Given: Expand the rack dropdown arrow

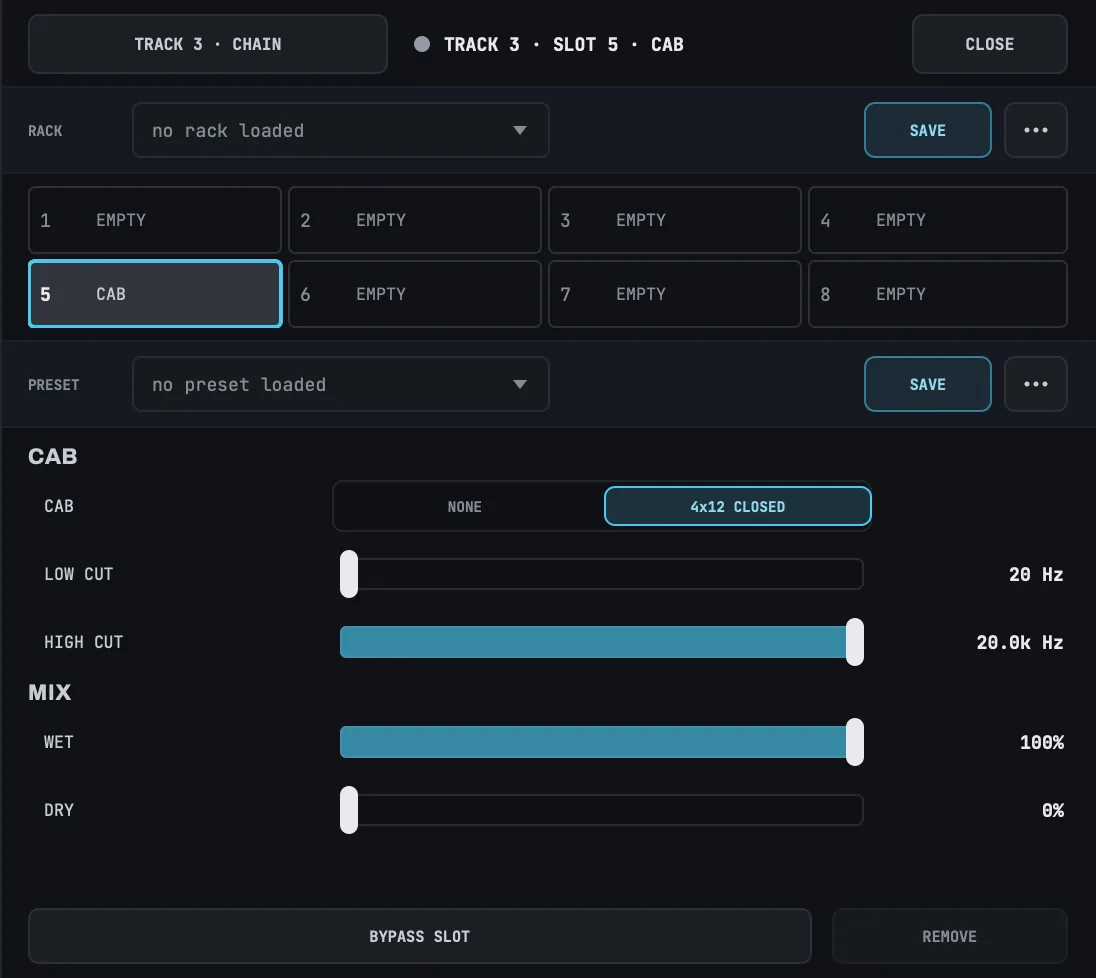Looking at the screenshot, I should tap(519, 130).
